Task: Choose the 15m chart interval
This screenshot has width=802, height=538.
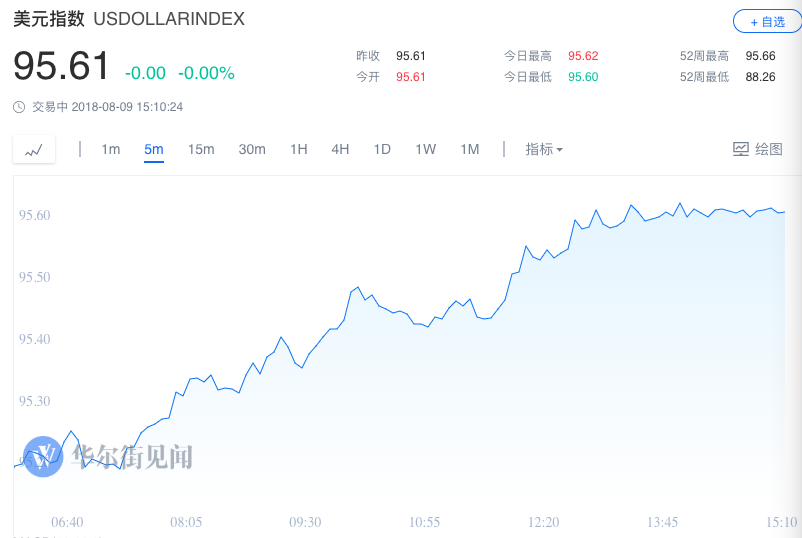Action: click(201, 149)
